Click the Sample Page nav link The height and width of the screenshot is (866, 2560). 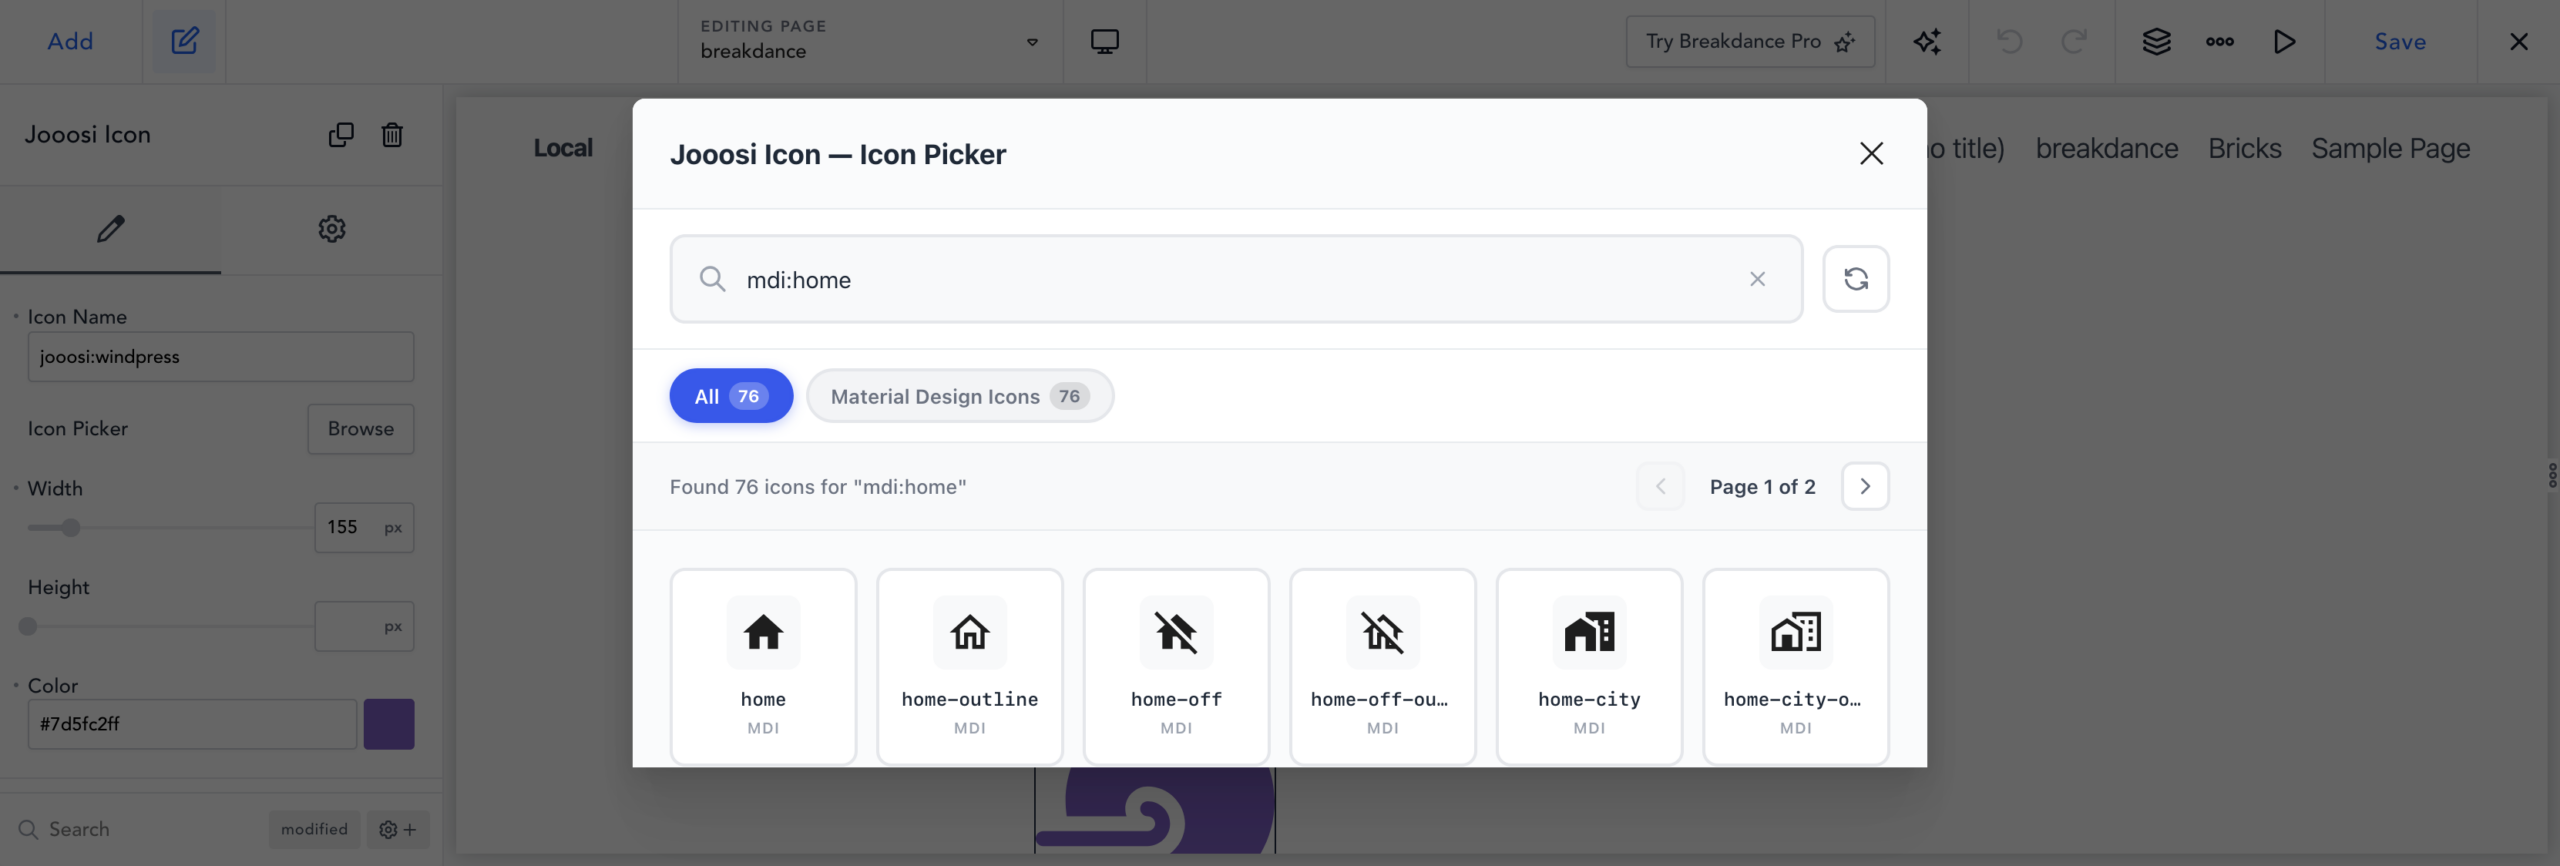click(2390, 148)
